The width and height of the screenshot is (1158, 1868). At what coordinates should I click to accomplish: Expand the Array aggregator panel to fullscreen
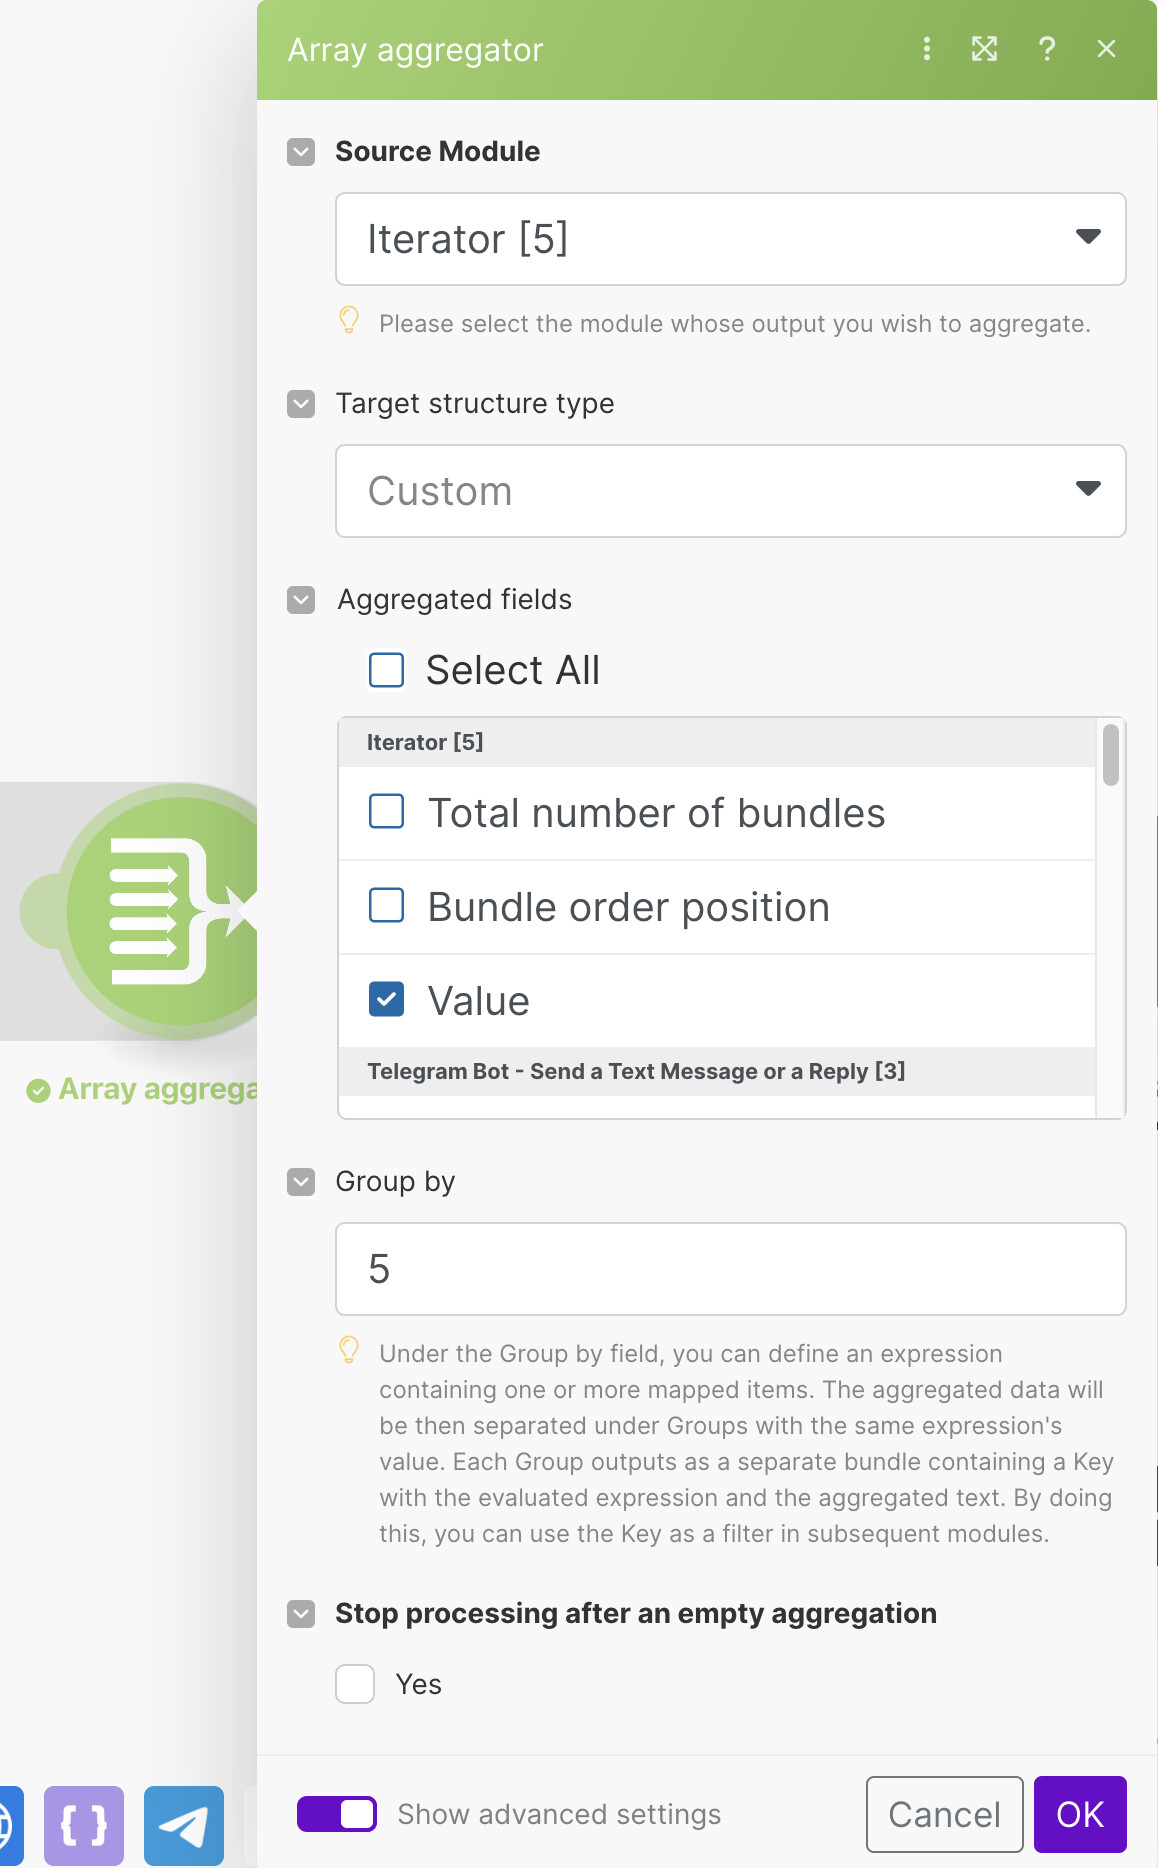coord(985,49)
